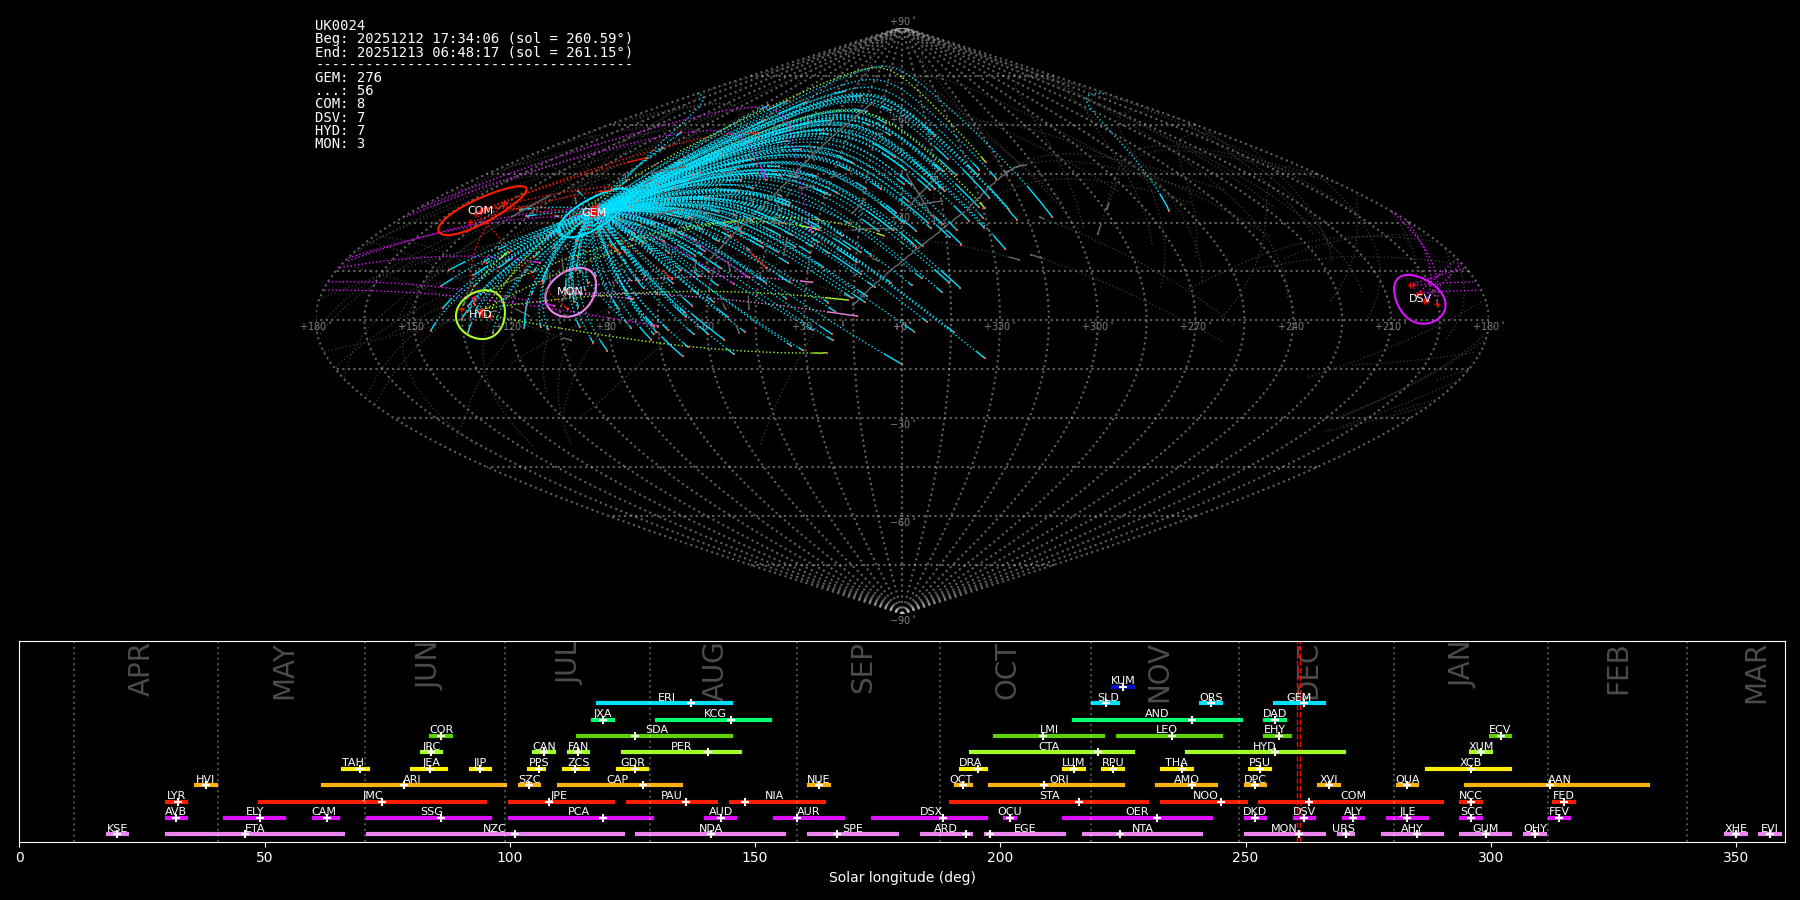Image resolution: width=1800 pixels, height=900 pixels.
Task: Click the +330 longitude grid label
Action: pos(997,327)
